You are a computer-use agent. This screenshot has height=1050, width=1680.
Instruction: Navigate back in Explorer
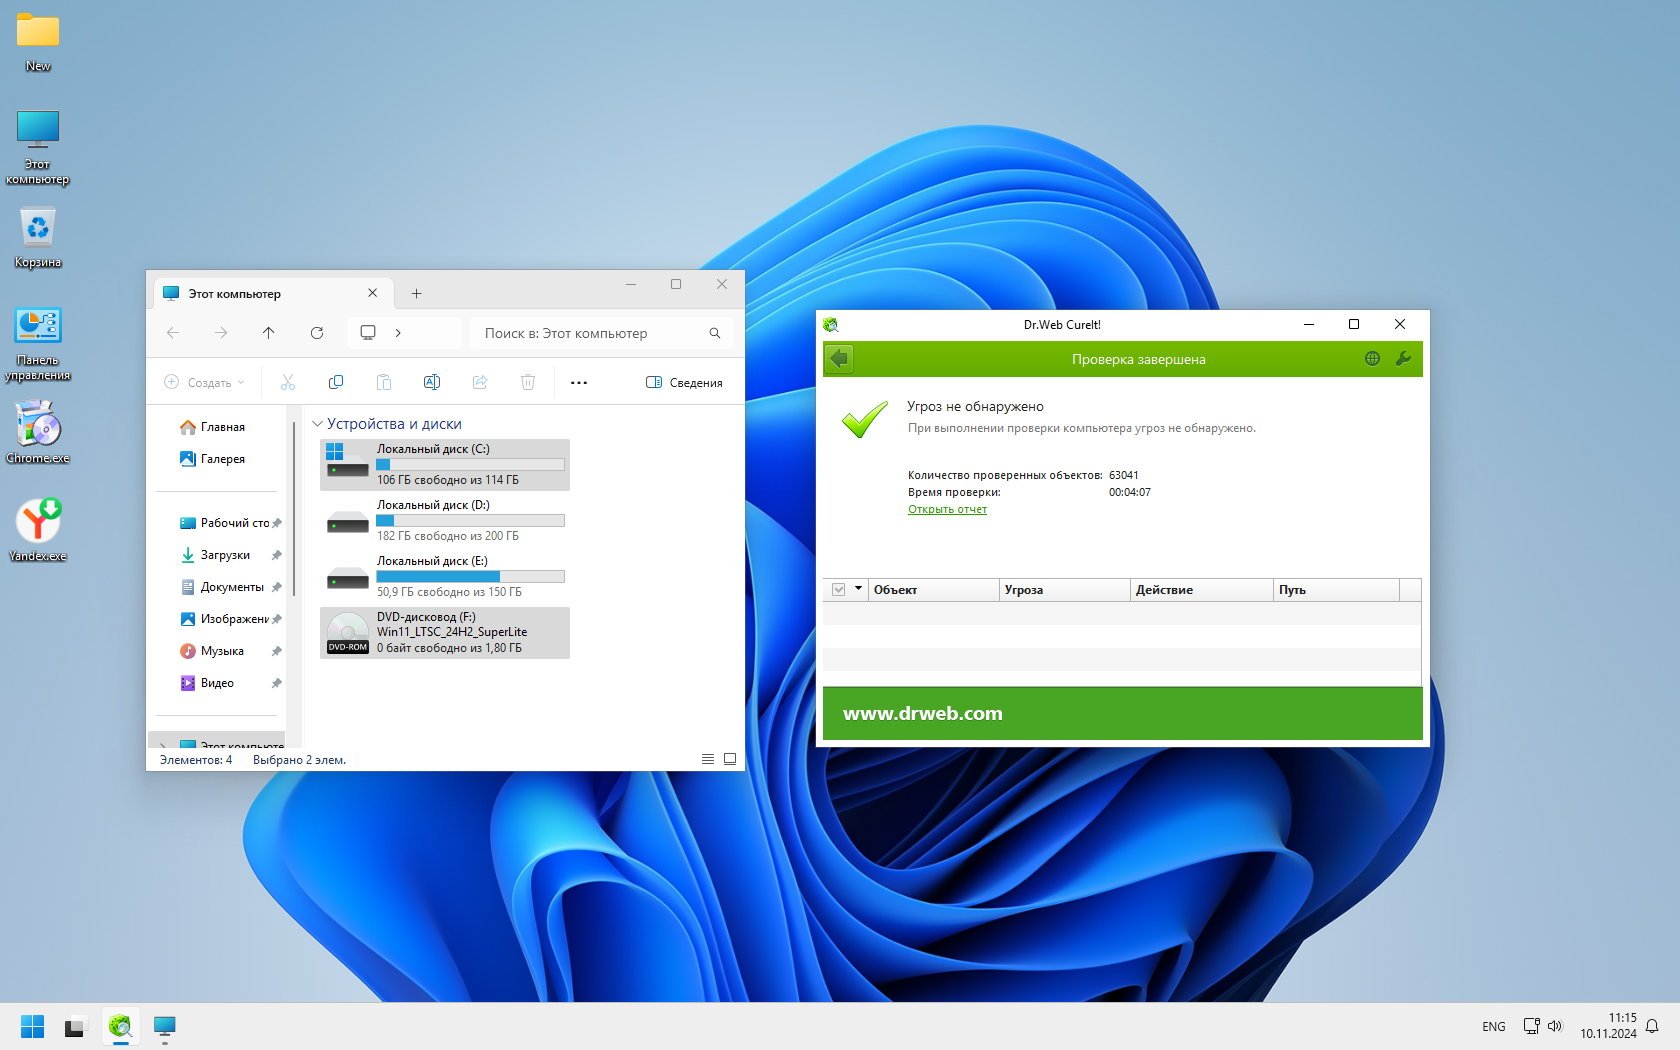coord(173,333)
